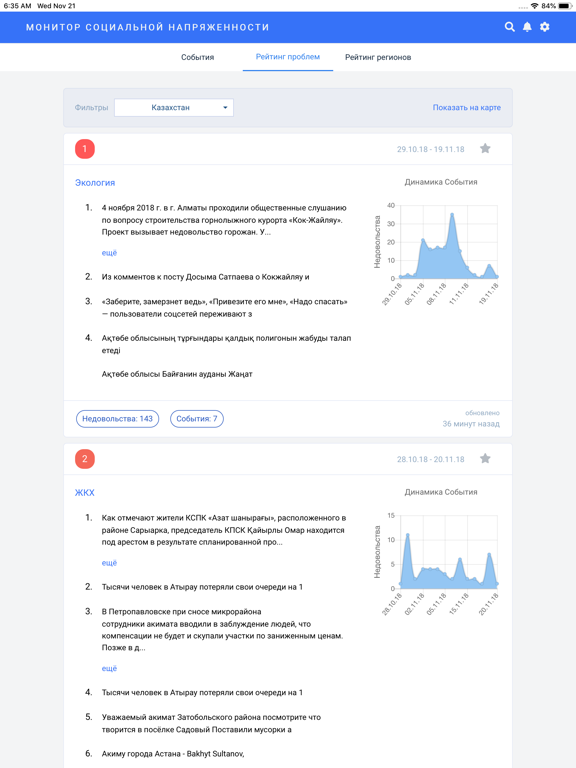This screenshot has width=576, height=768.
Task: Open the Экология category link
Action: click(95, 183)
